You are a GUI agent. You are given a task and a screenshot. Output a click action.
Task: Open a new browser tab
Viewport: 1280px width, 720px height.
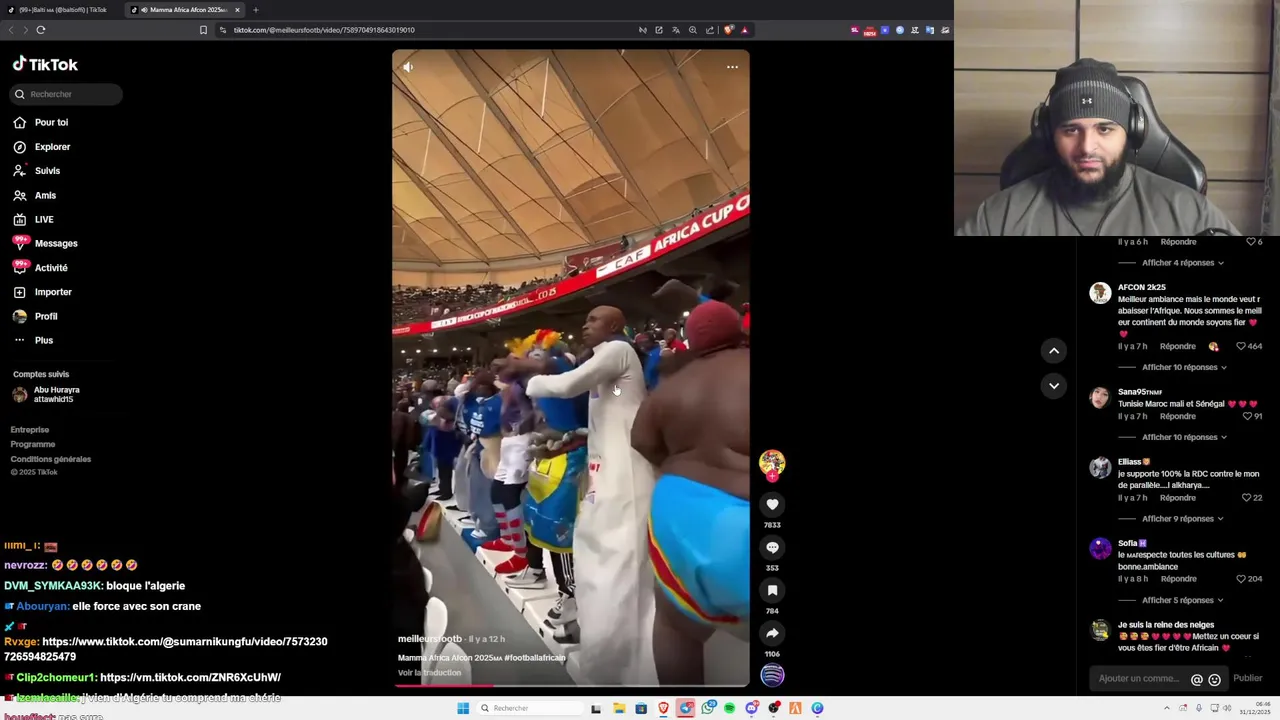(x=255, y=10)
